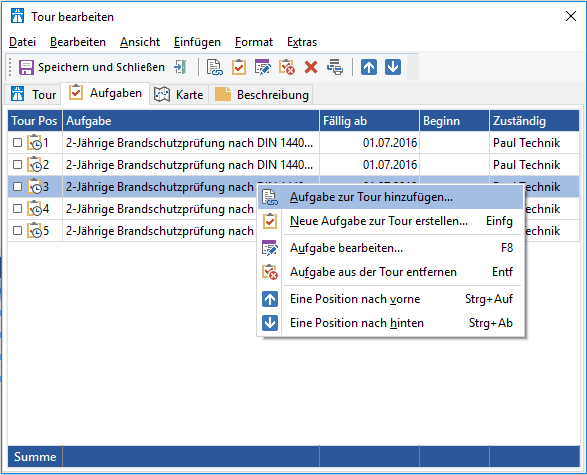
Task: Tick the checkbox for tour position 1
Action: click(17, 143)
